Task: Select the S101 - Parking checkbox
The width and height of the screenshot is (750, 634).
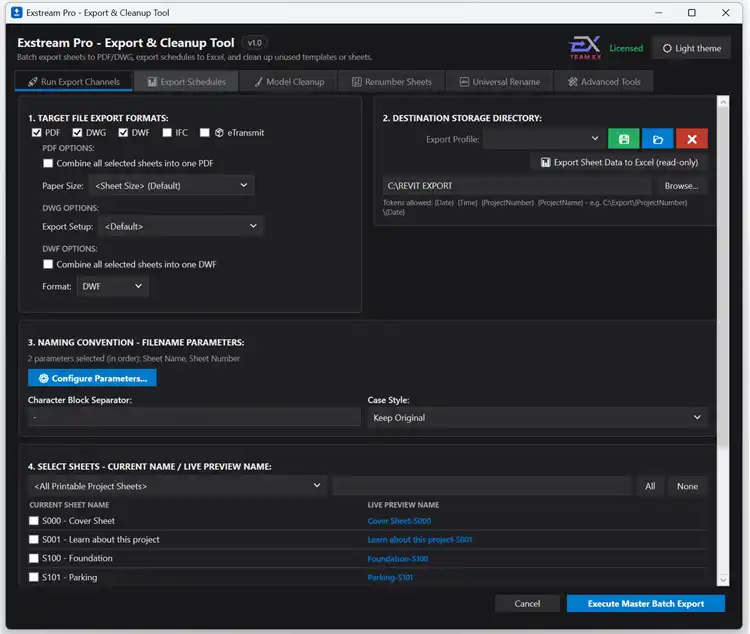Action: click(33, 577)
